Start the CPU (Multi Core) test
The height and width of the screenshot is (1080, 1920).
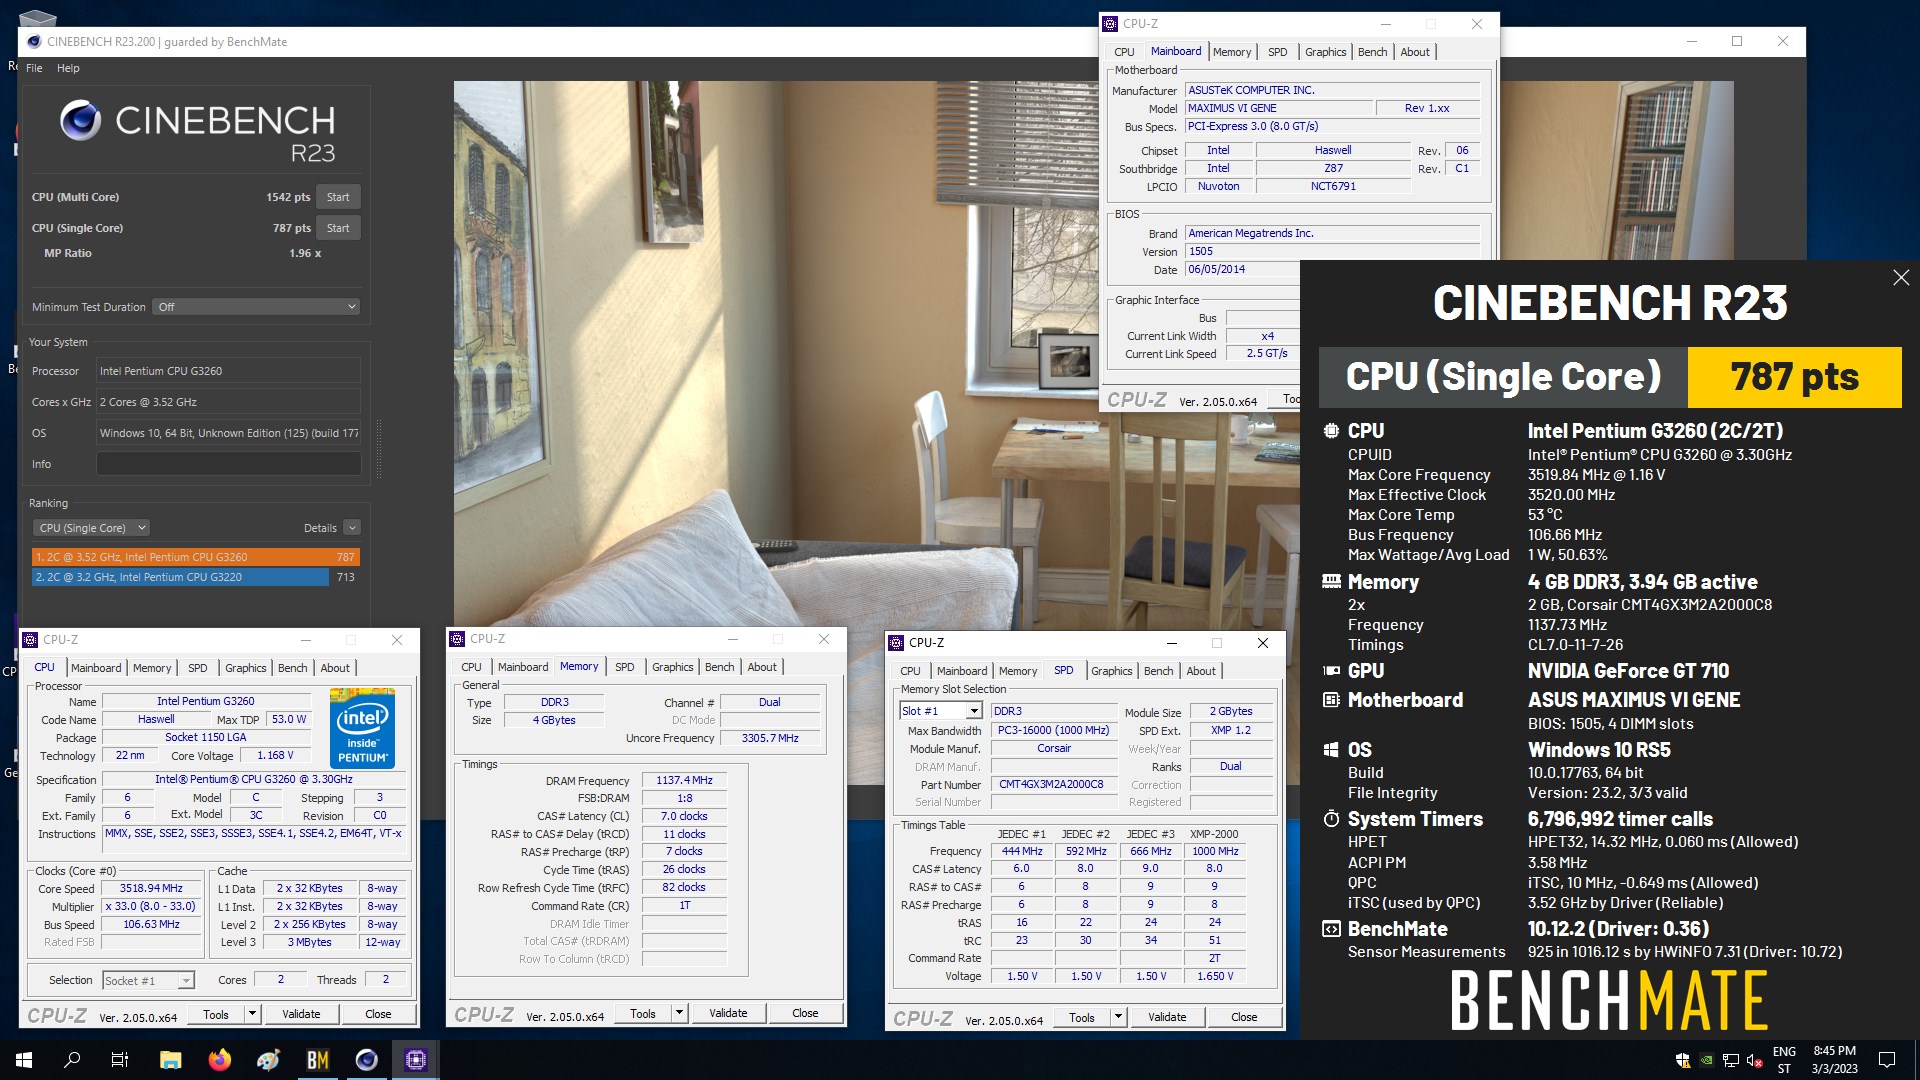338,197
